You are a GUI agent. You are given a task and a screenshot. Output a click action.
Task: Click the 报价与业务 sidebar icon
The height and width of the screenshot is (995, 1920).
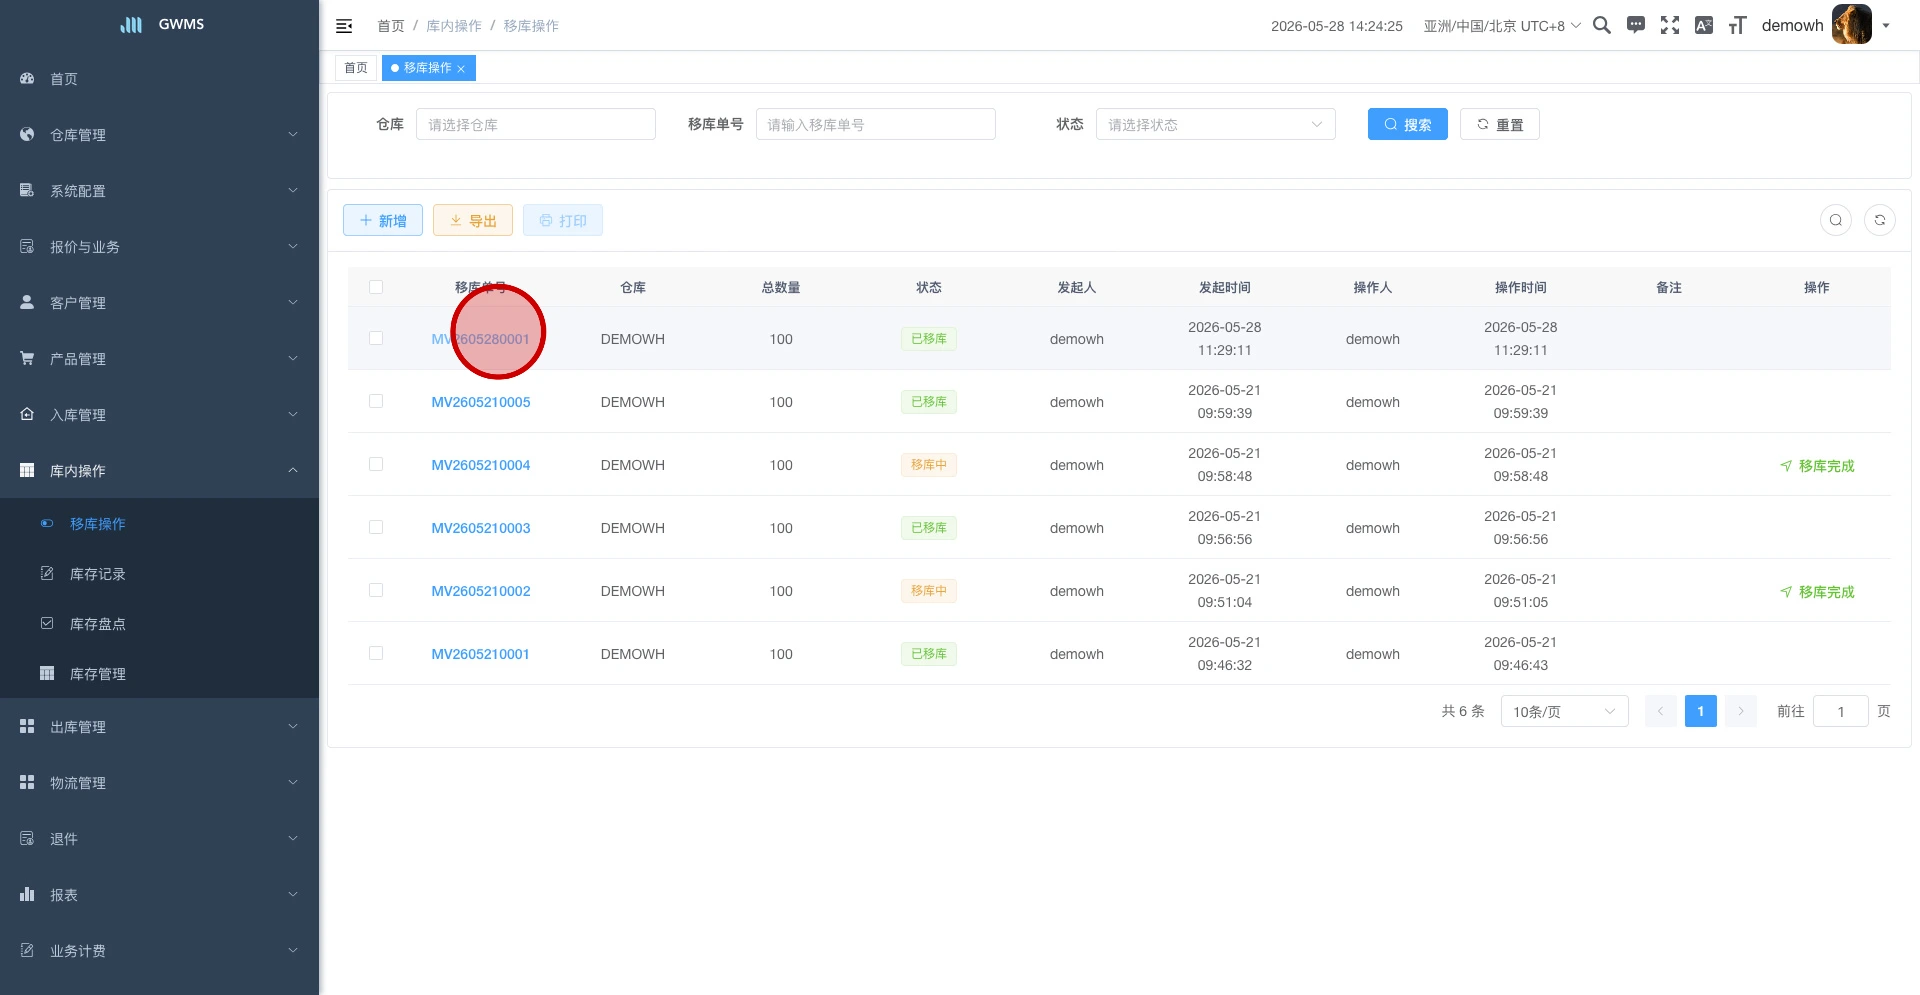[27, 246]
